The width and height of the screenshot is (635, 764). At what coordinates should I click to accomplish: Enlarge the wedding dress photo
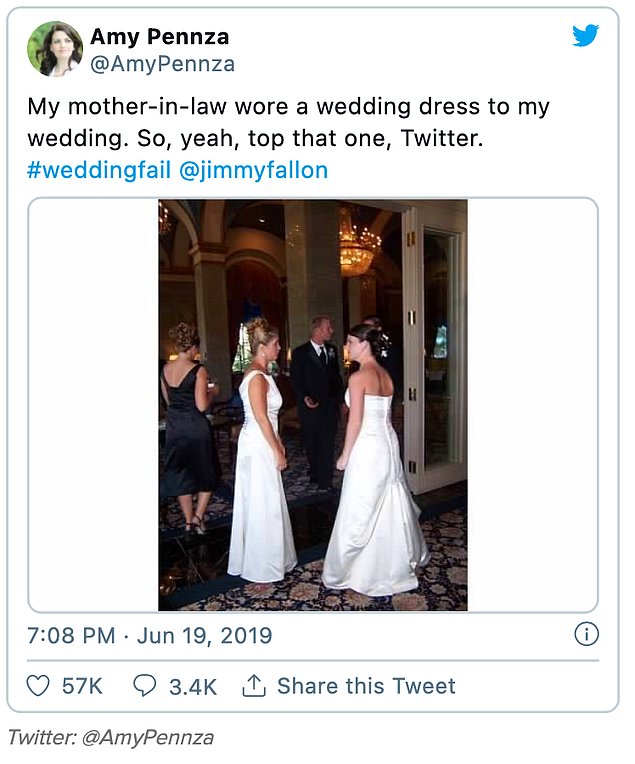(312, 405)
